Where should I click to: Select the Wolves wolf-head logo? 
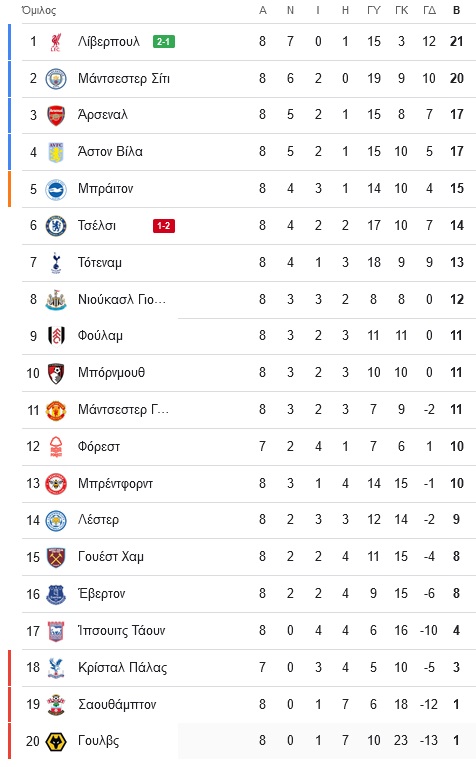[56, 742]
